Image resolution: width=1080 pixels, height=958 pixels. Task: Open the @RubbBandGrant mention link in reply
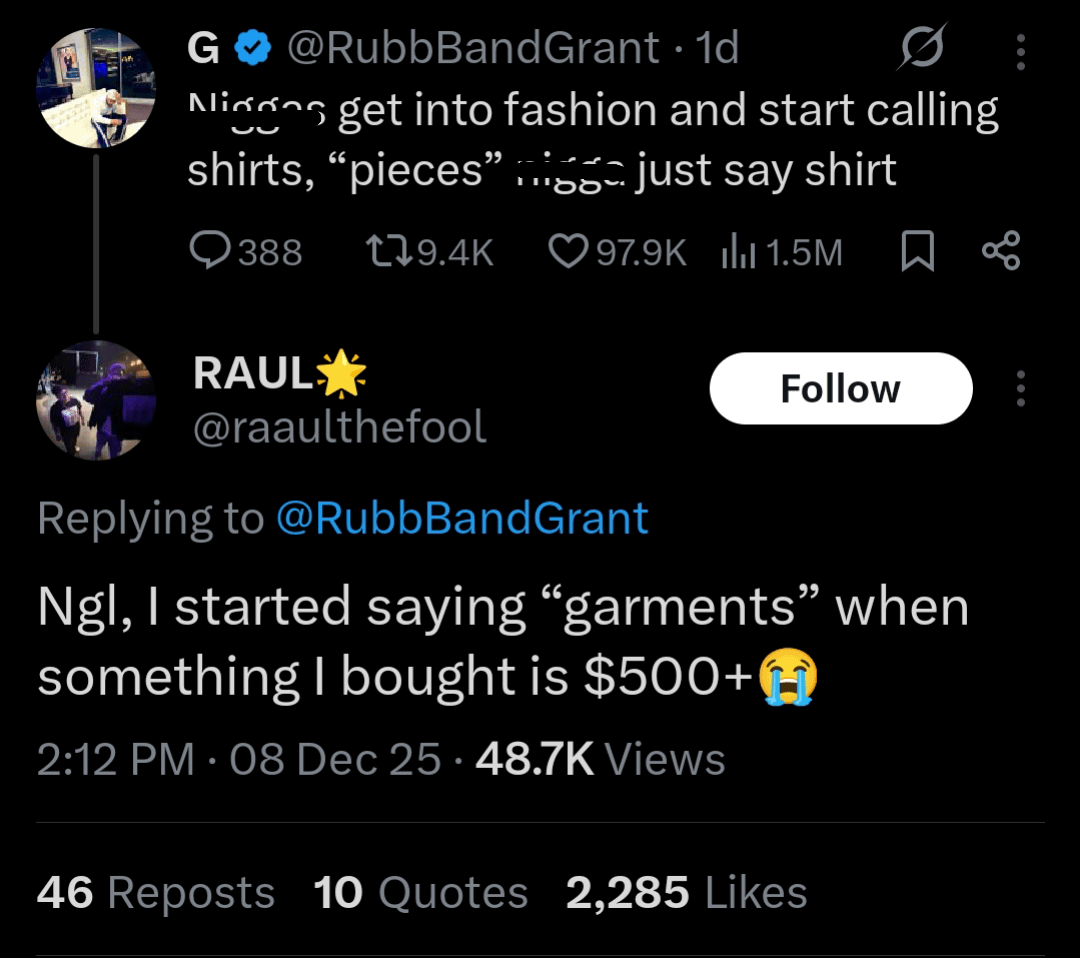(461, 518)
